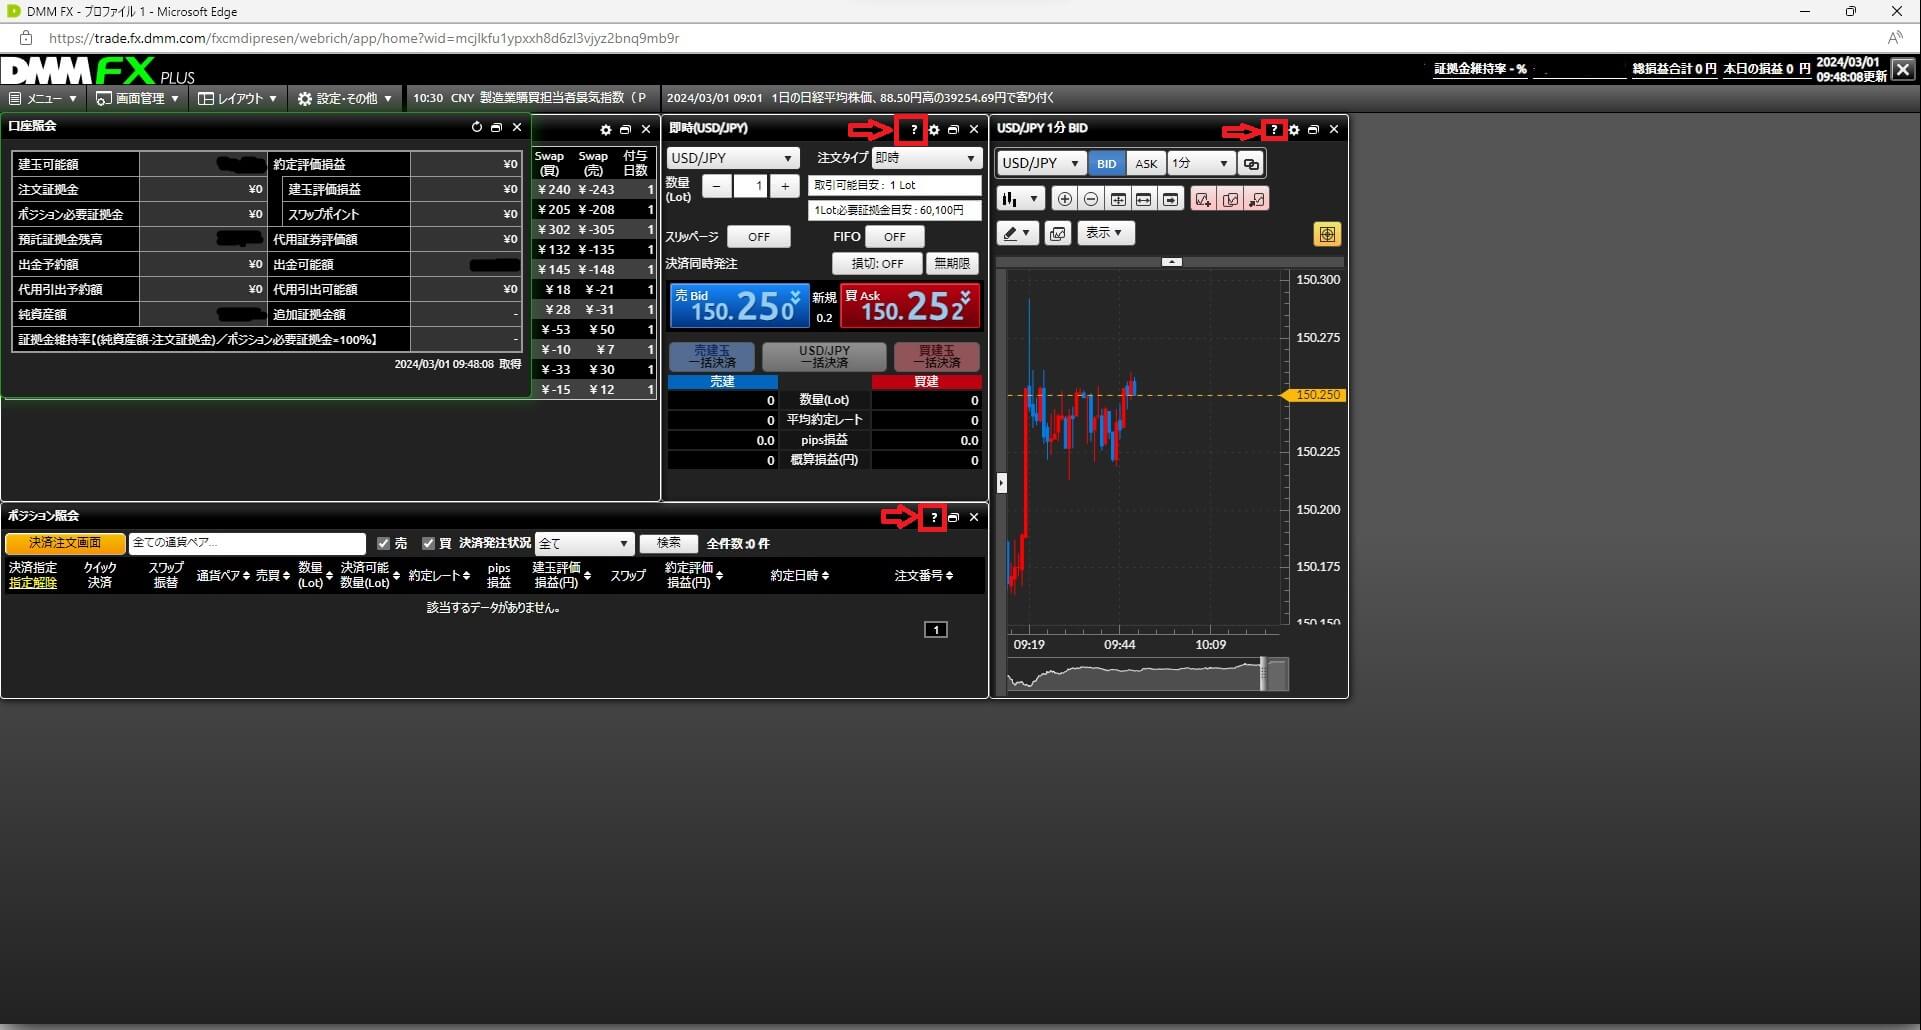Refresh the 口座照会 account panel

click(x=476, y=127)
